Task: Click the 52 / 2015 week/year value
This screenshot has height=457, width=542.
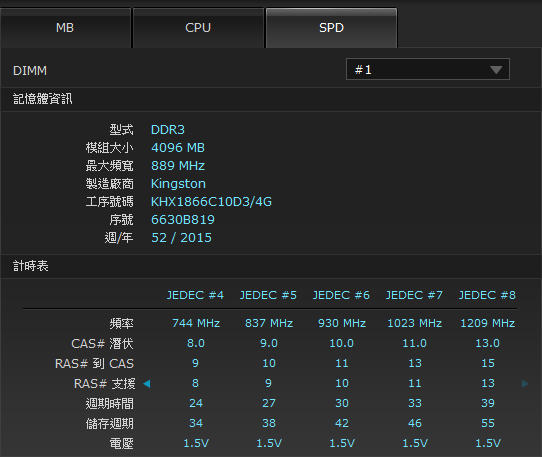Action: click(181, 238)
